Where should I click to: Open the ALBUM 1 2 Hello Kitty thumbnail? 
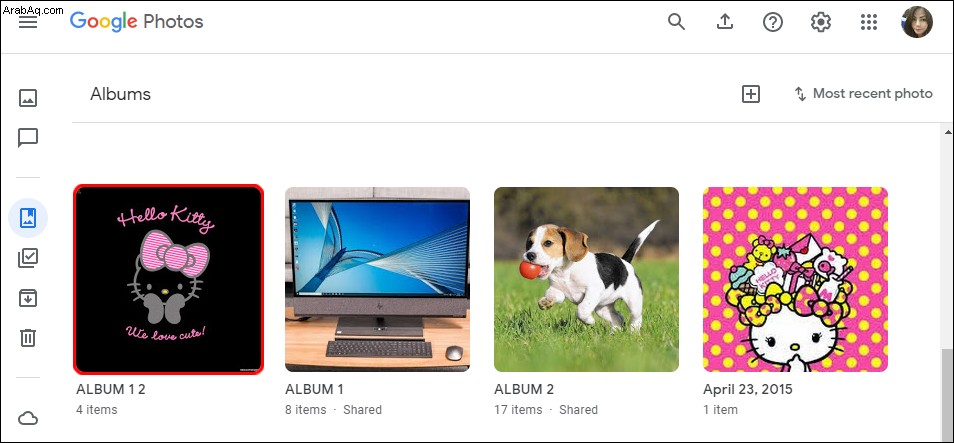pyautogui.click(x=169, y=279)
